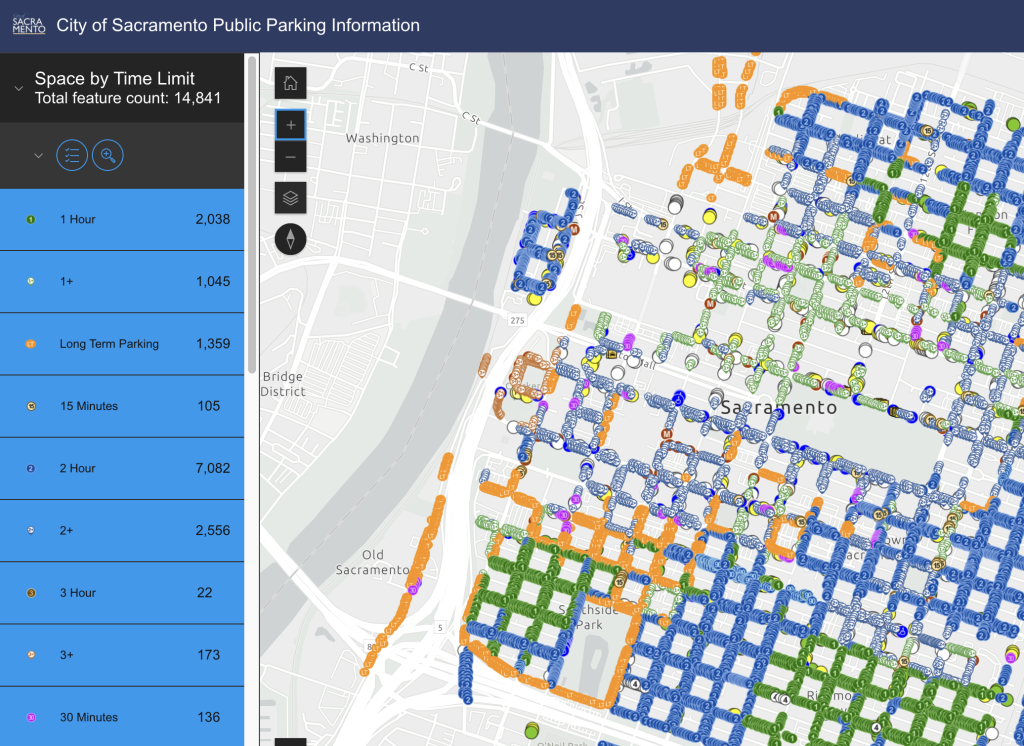Toggle the 1 Hour category filter

[122, 219]
